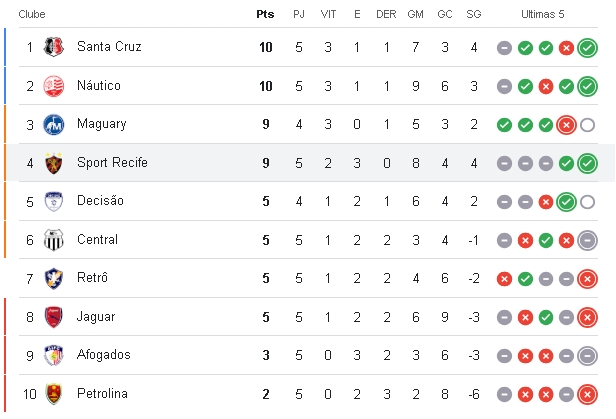Open the Maguary team logo
616x419 pixels.
(x=54, y=124)
